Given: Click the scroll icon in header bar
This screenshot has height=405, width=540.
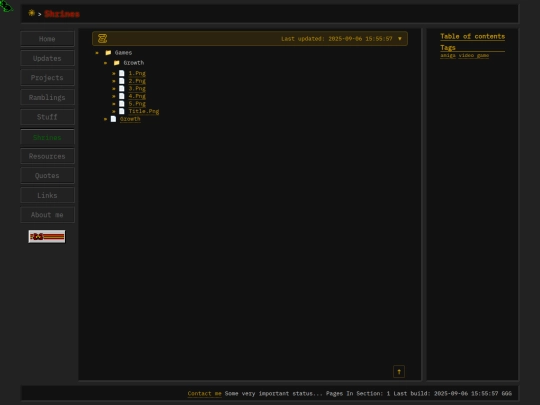Looking at the screenshot, I should [102, 39].
